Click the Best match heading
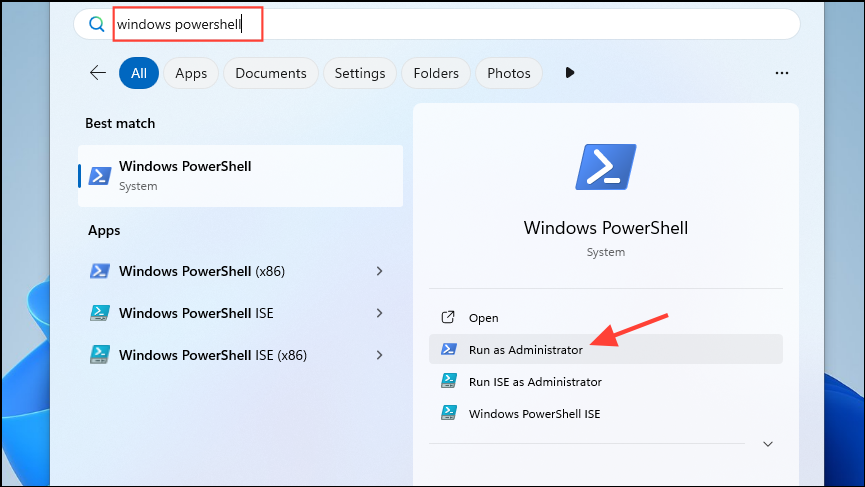 120,124
